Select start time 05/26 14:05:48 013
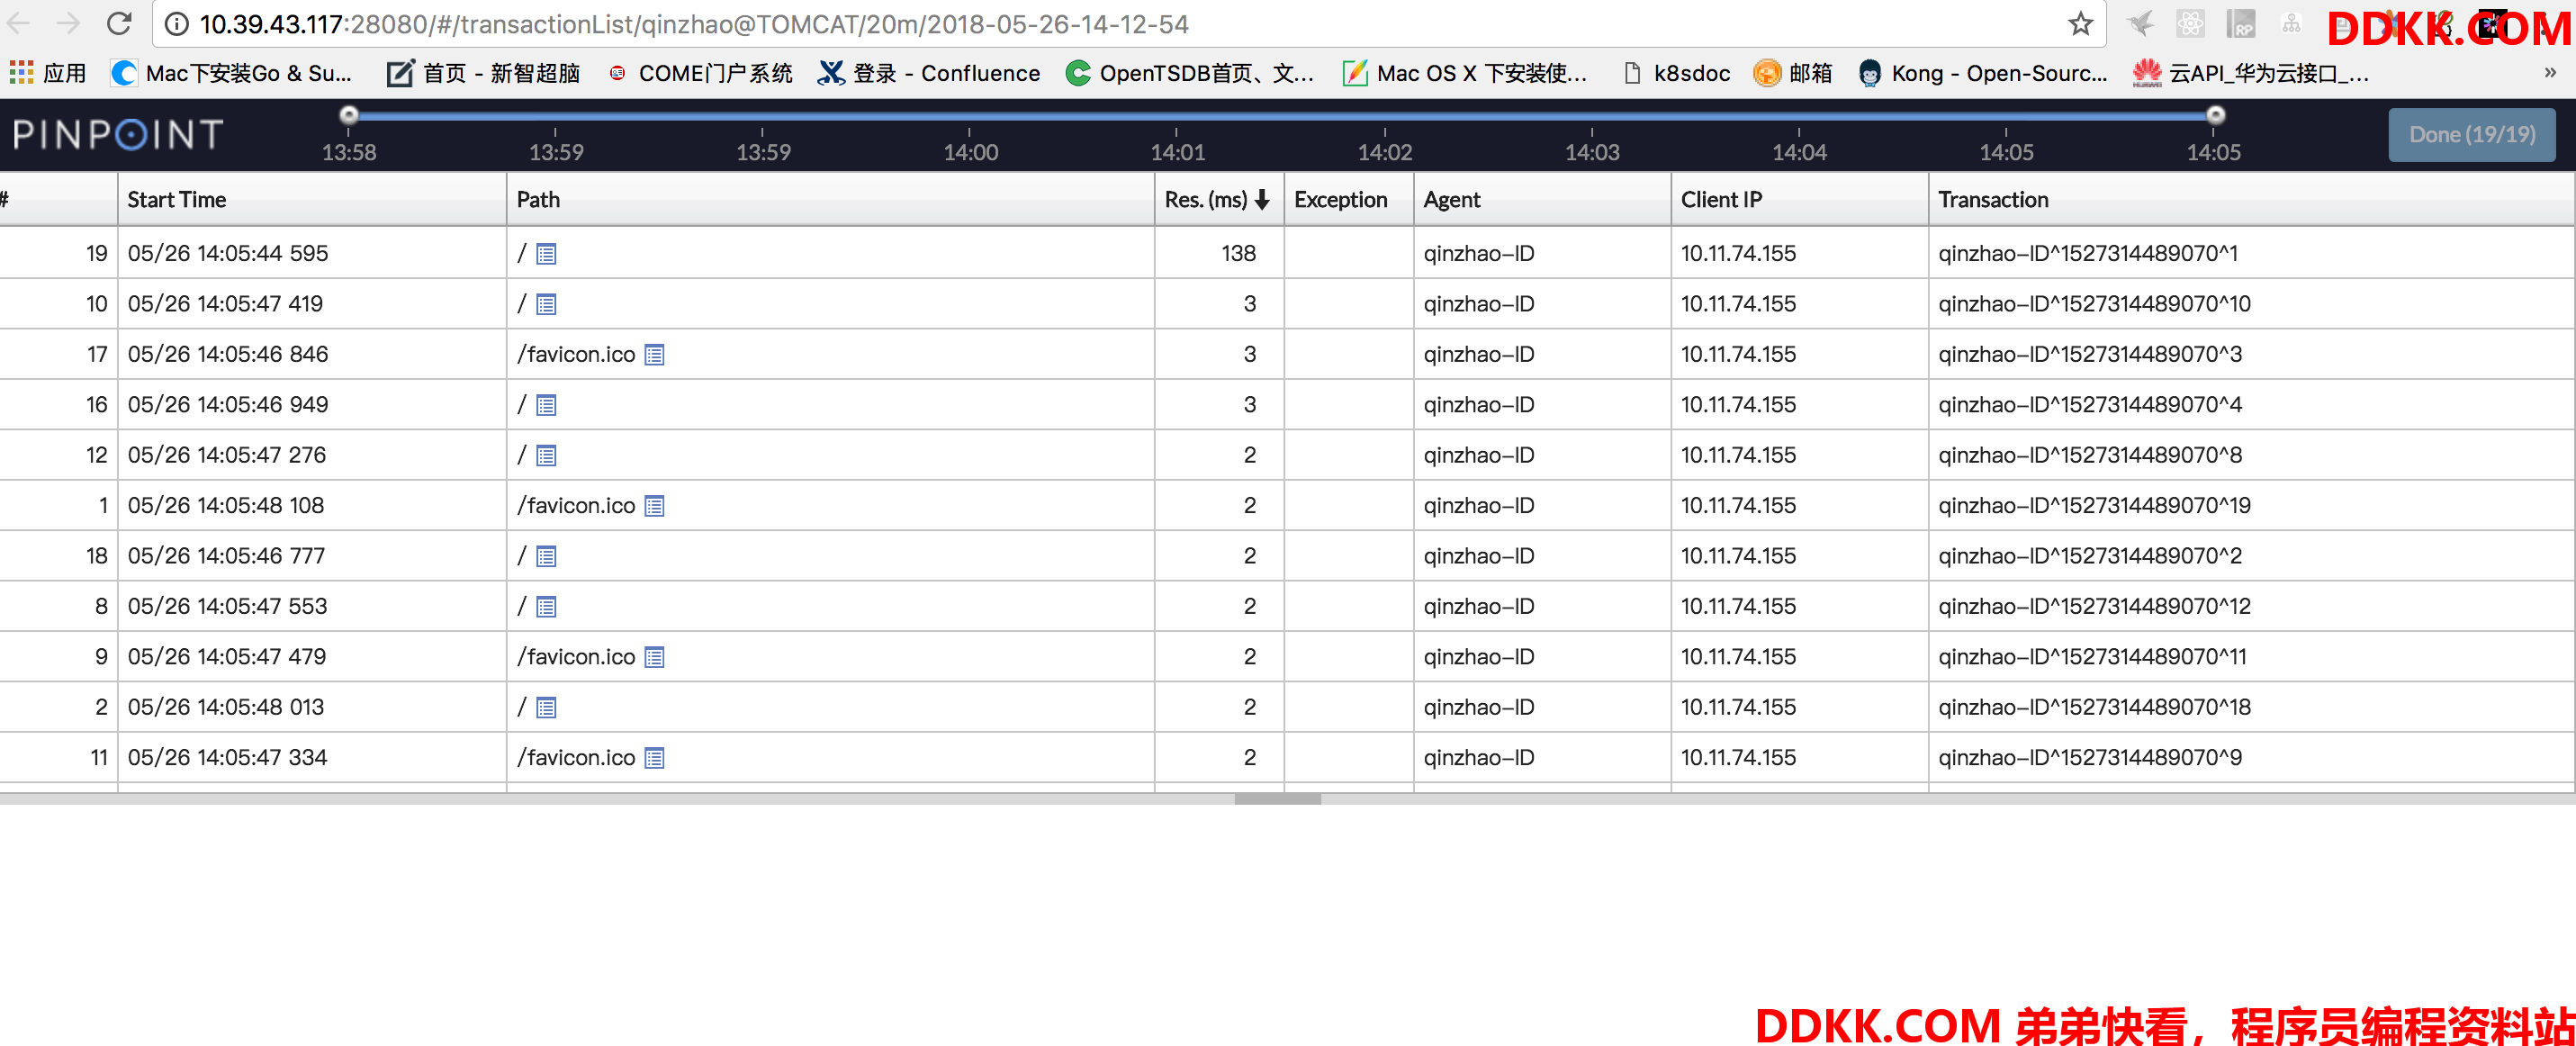 [x=226, y=707]
